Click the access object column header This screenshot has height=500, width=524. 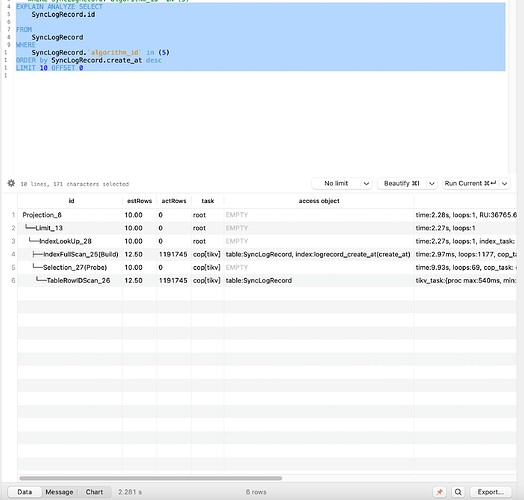point(319,201)
